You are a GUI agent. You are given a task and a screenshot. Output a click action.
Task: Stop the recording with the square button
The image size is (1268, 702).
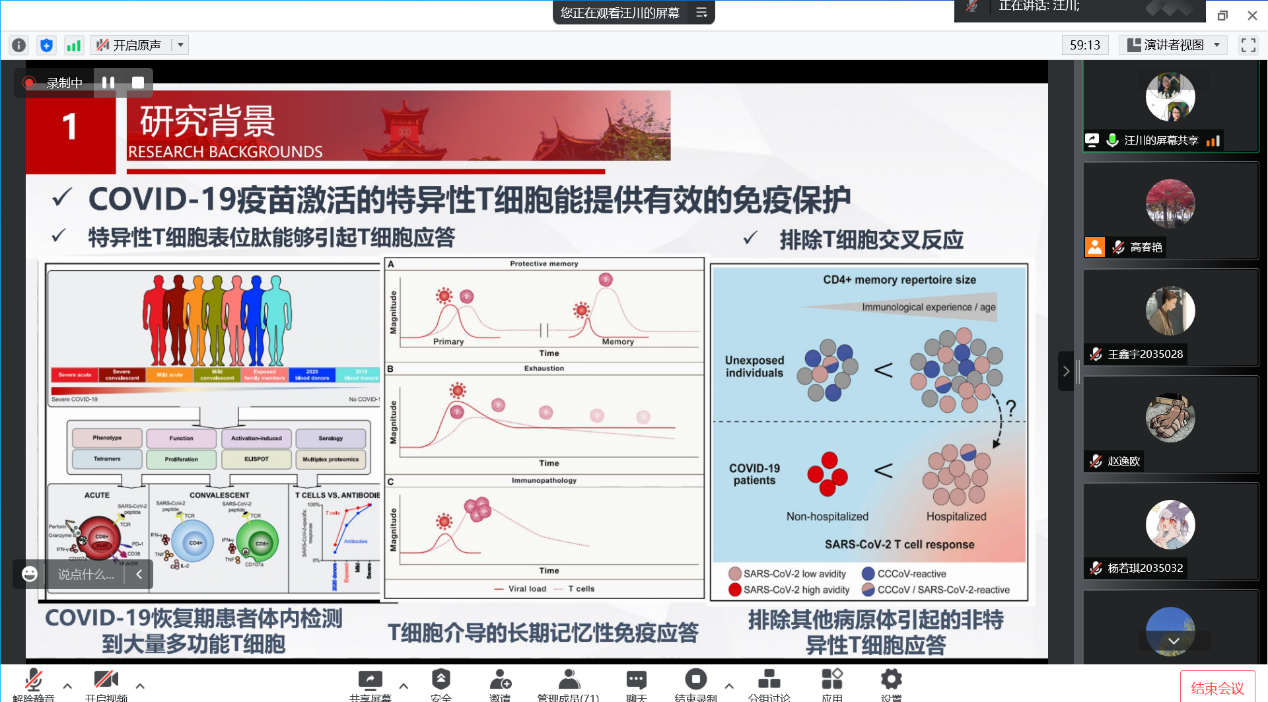[x=138, y=83]
